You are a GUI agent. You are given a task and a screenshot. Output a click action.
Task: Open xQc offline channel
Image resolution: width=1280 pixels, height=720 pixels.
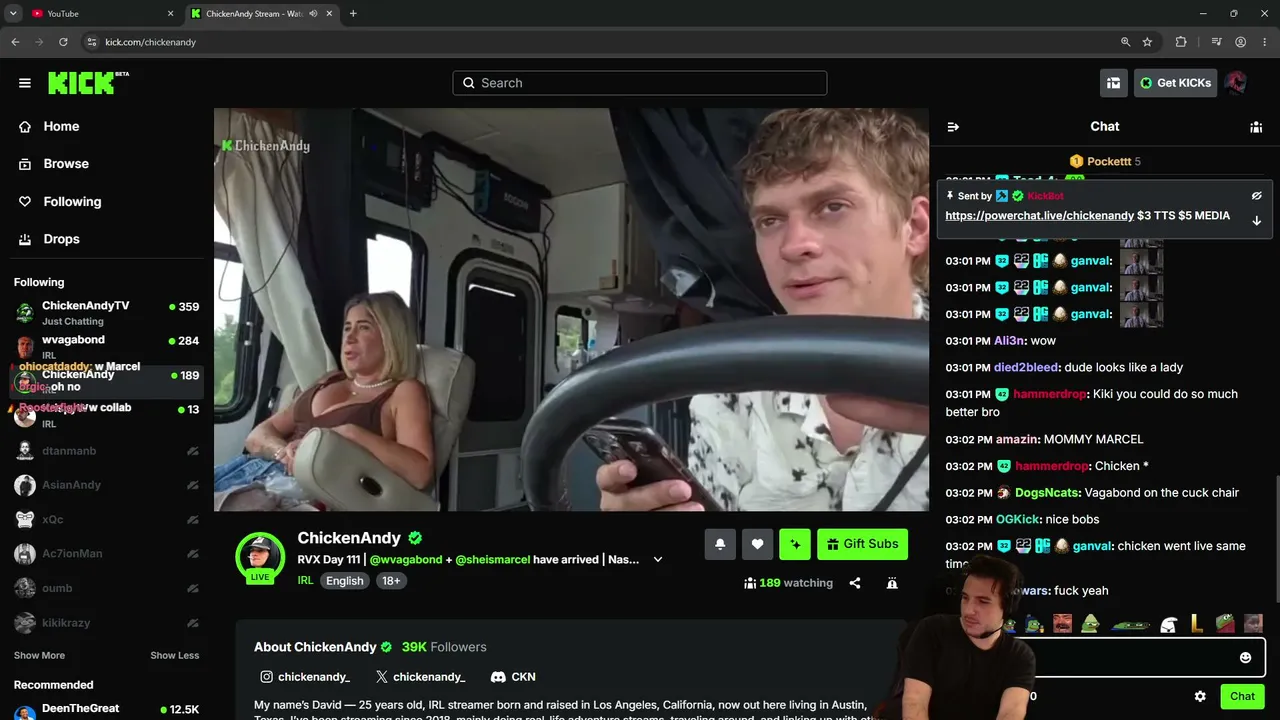point(106,520)
